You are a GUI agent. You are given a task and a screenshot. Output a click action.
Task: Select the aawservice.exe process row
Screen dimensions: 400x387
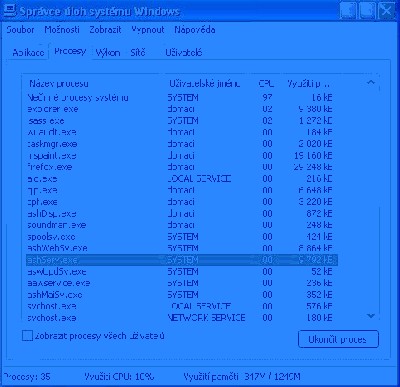point(182,283)
